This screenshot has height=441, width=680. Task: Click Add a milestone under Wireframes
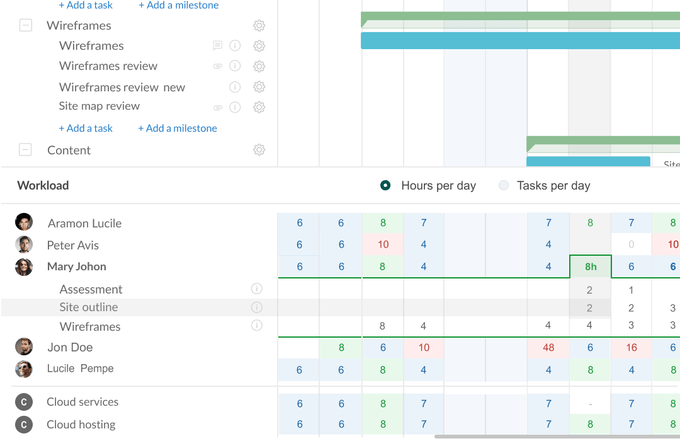click(177, 128)
